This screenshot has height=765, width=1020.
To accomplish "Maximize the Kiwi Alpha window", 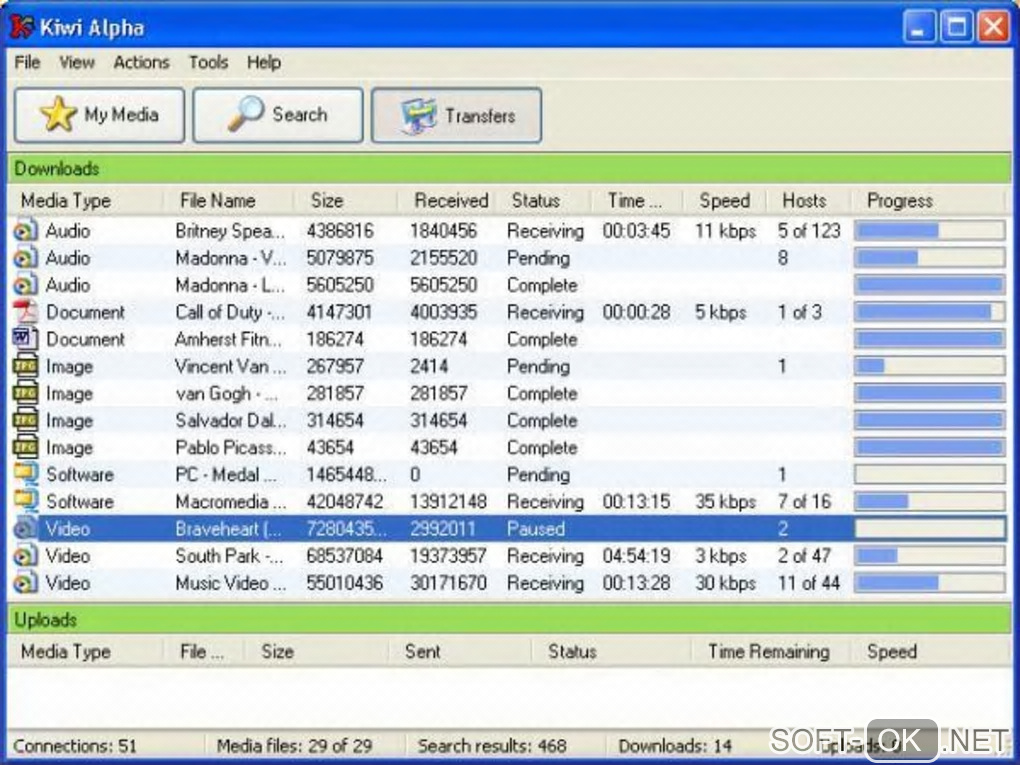I will 956,27.
